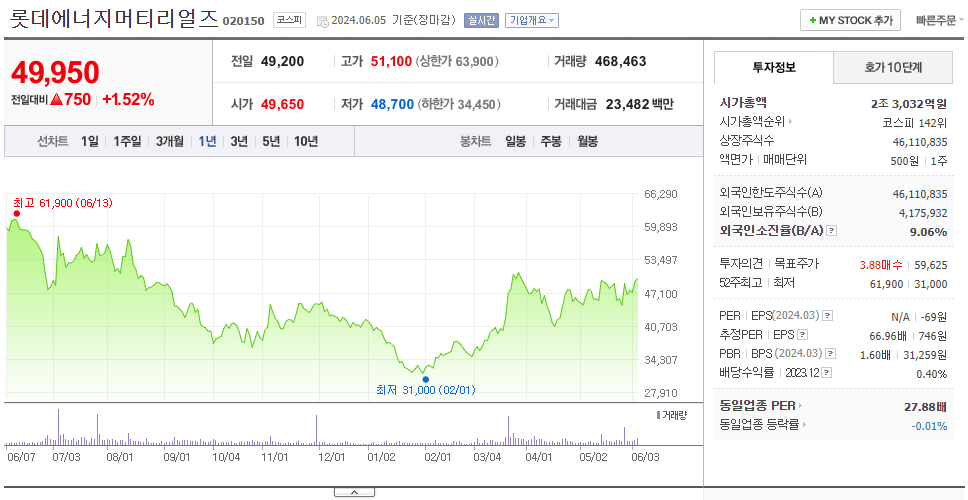968x500 pixels.
Task: Switch to 주봉 candlestick chart
Action: click(x=551, y=141)
